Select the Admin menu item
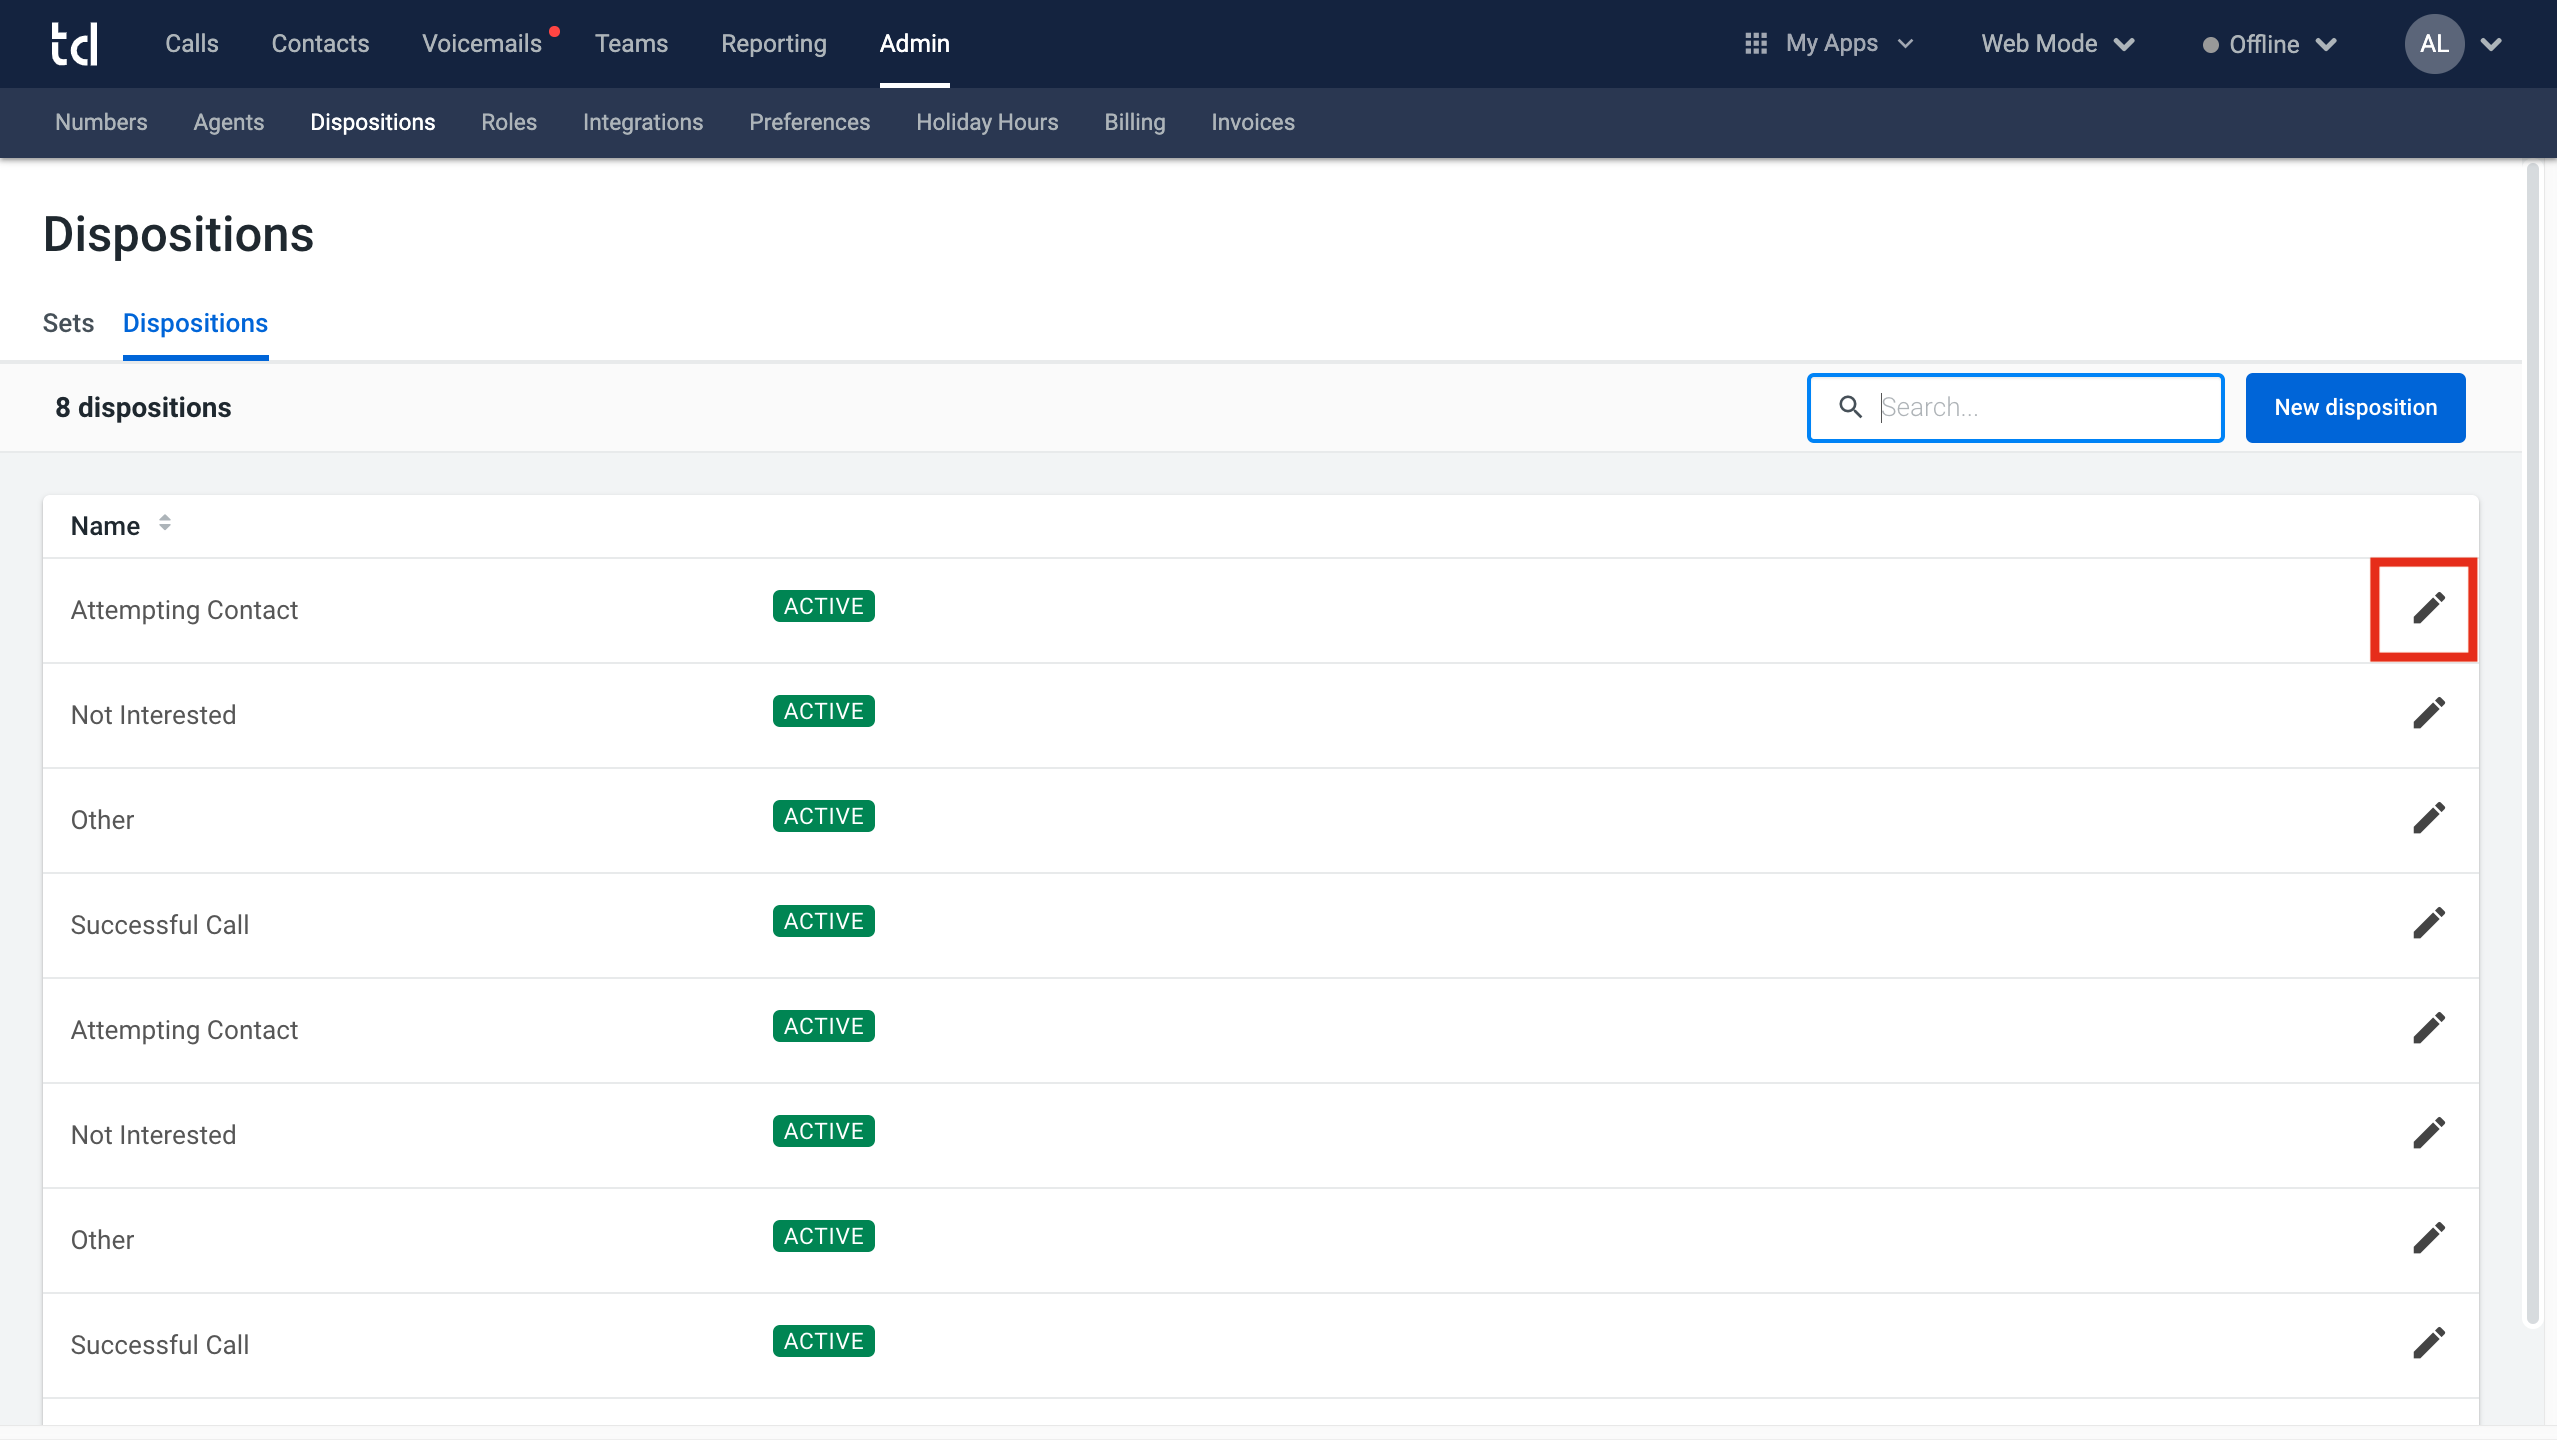The width and height of the screenshot is (2557, 1440). point(915,44)
